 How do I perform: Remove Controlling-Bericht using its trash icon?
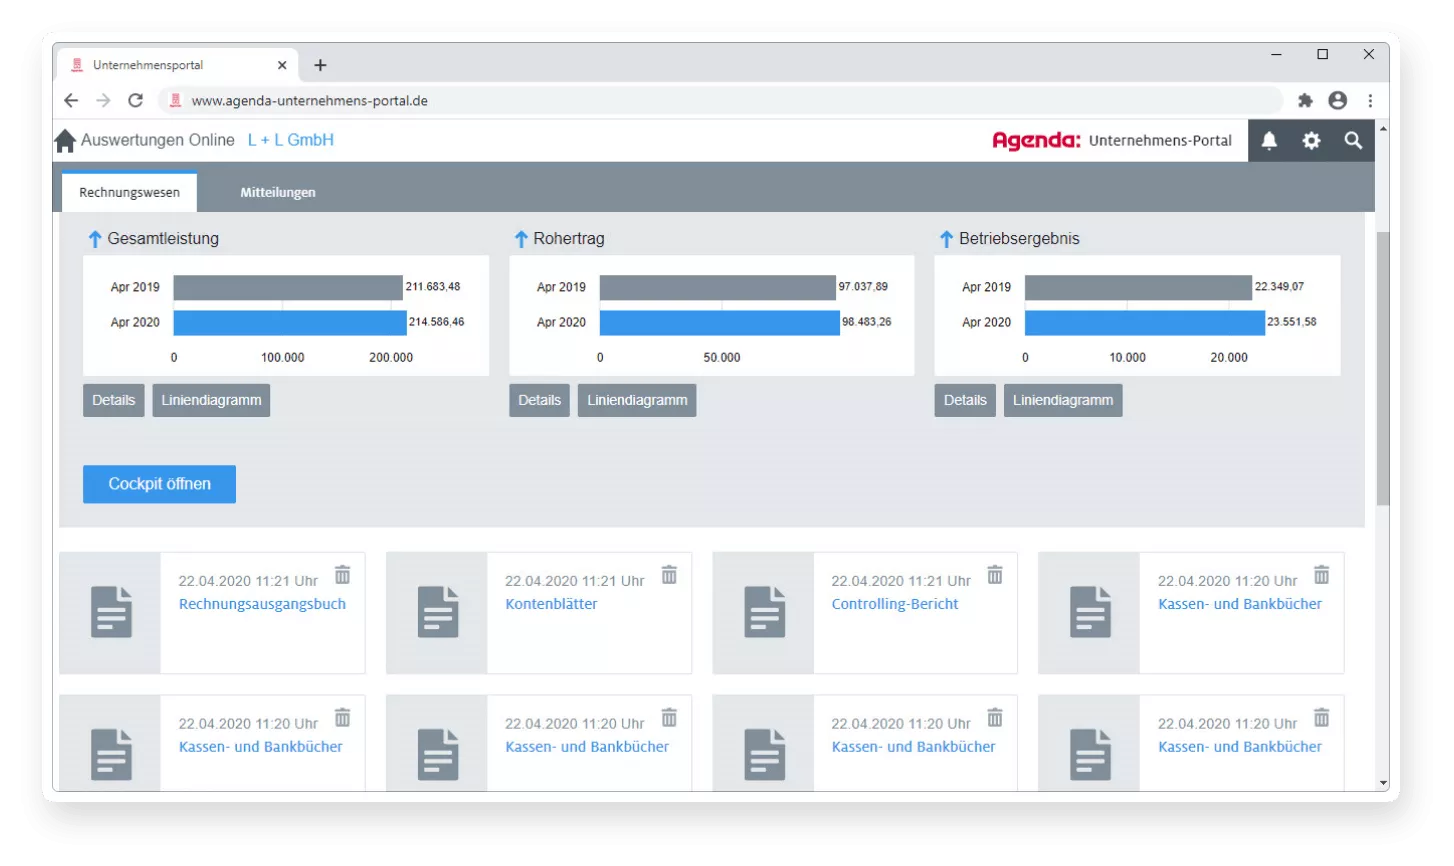(995, 575)
